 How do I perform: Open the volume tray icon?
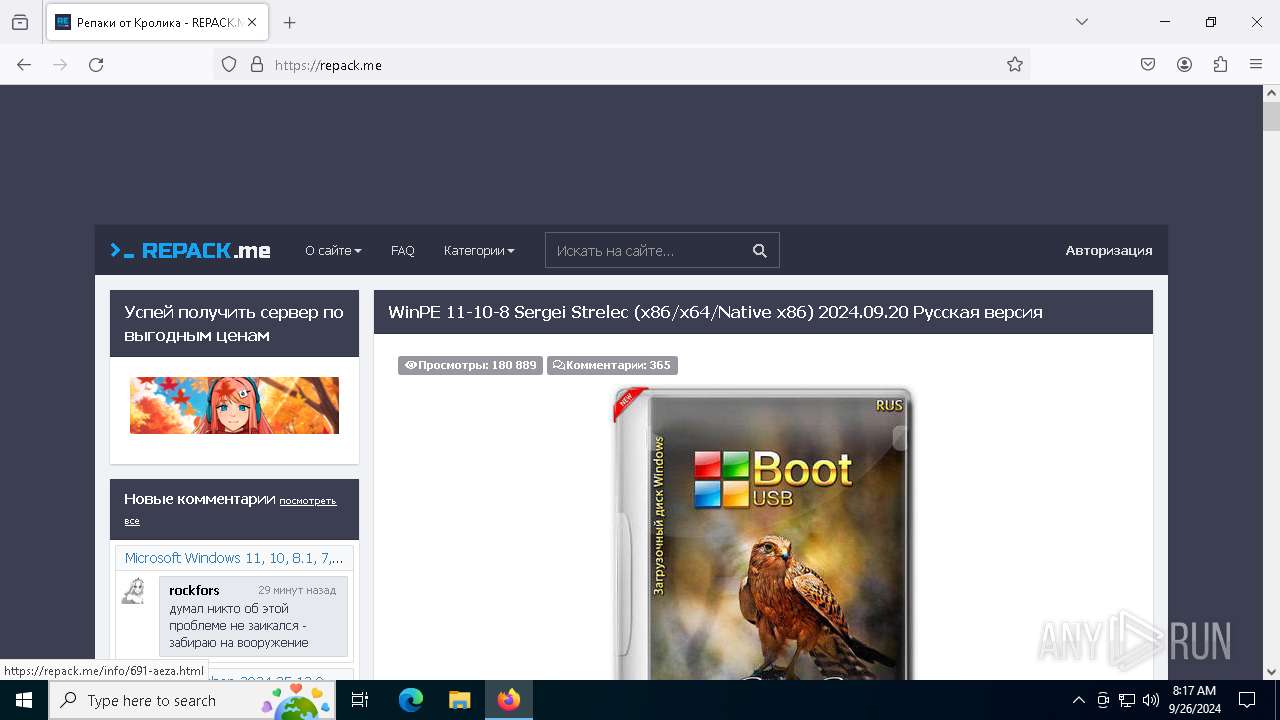[x=1151, y=700]
